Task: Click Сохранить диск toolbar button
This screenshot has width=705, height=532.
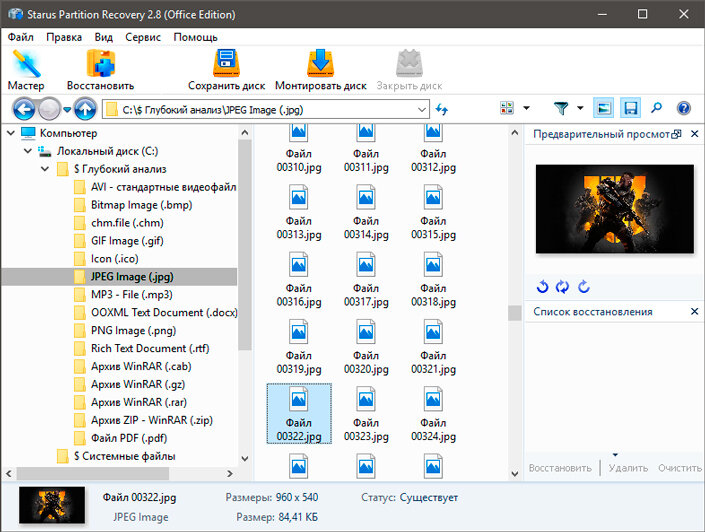Action: (x=226, y=69)
